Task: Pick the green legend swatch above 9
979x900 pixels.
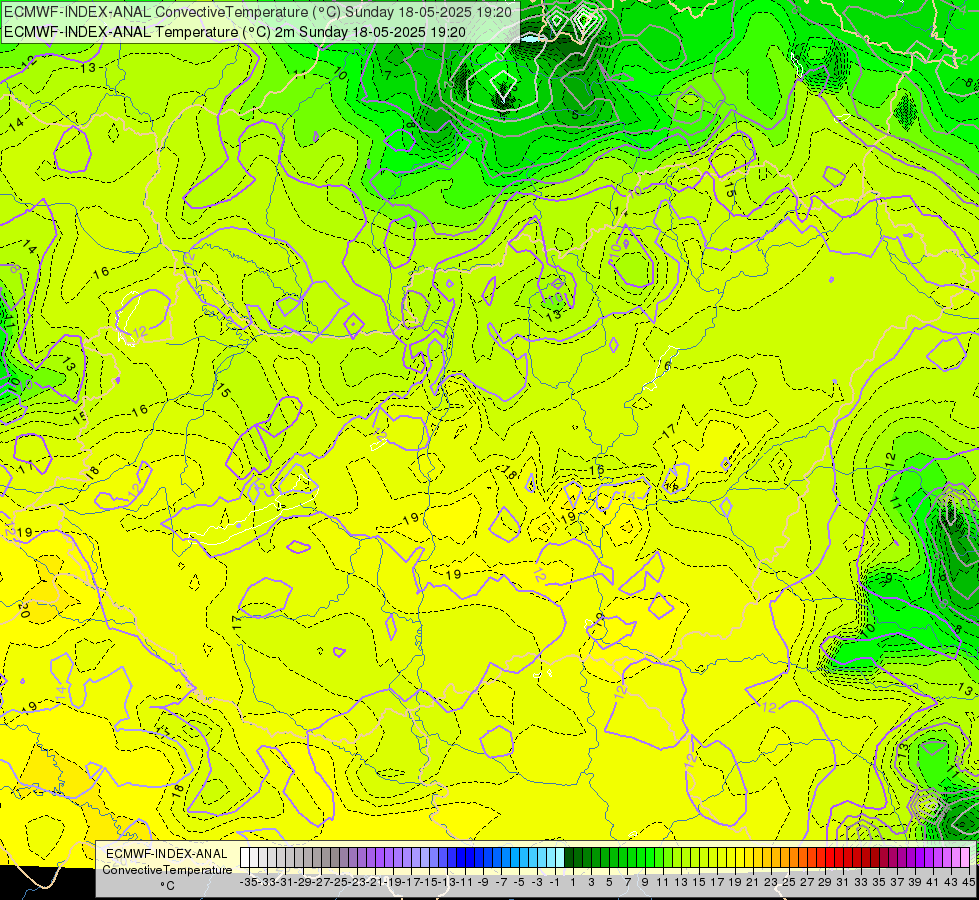Action: pos(641,858)
